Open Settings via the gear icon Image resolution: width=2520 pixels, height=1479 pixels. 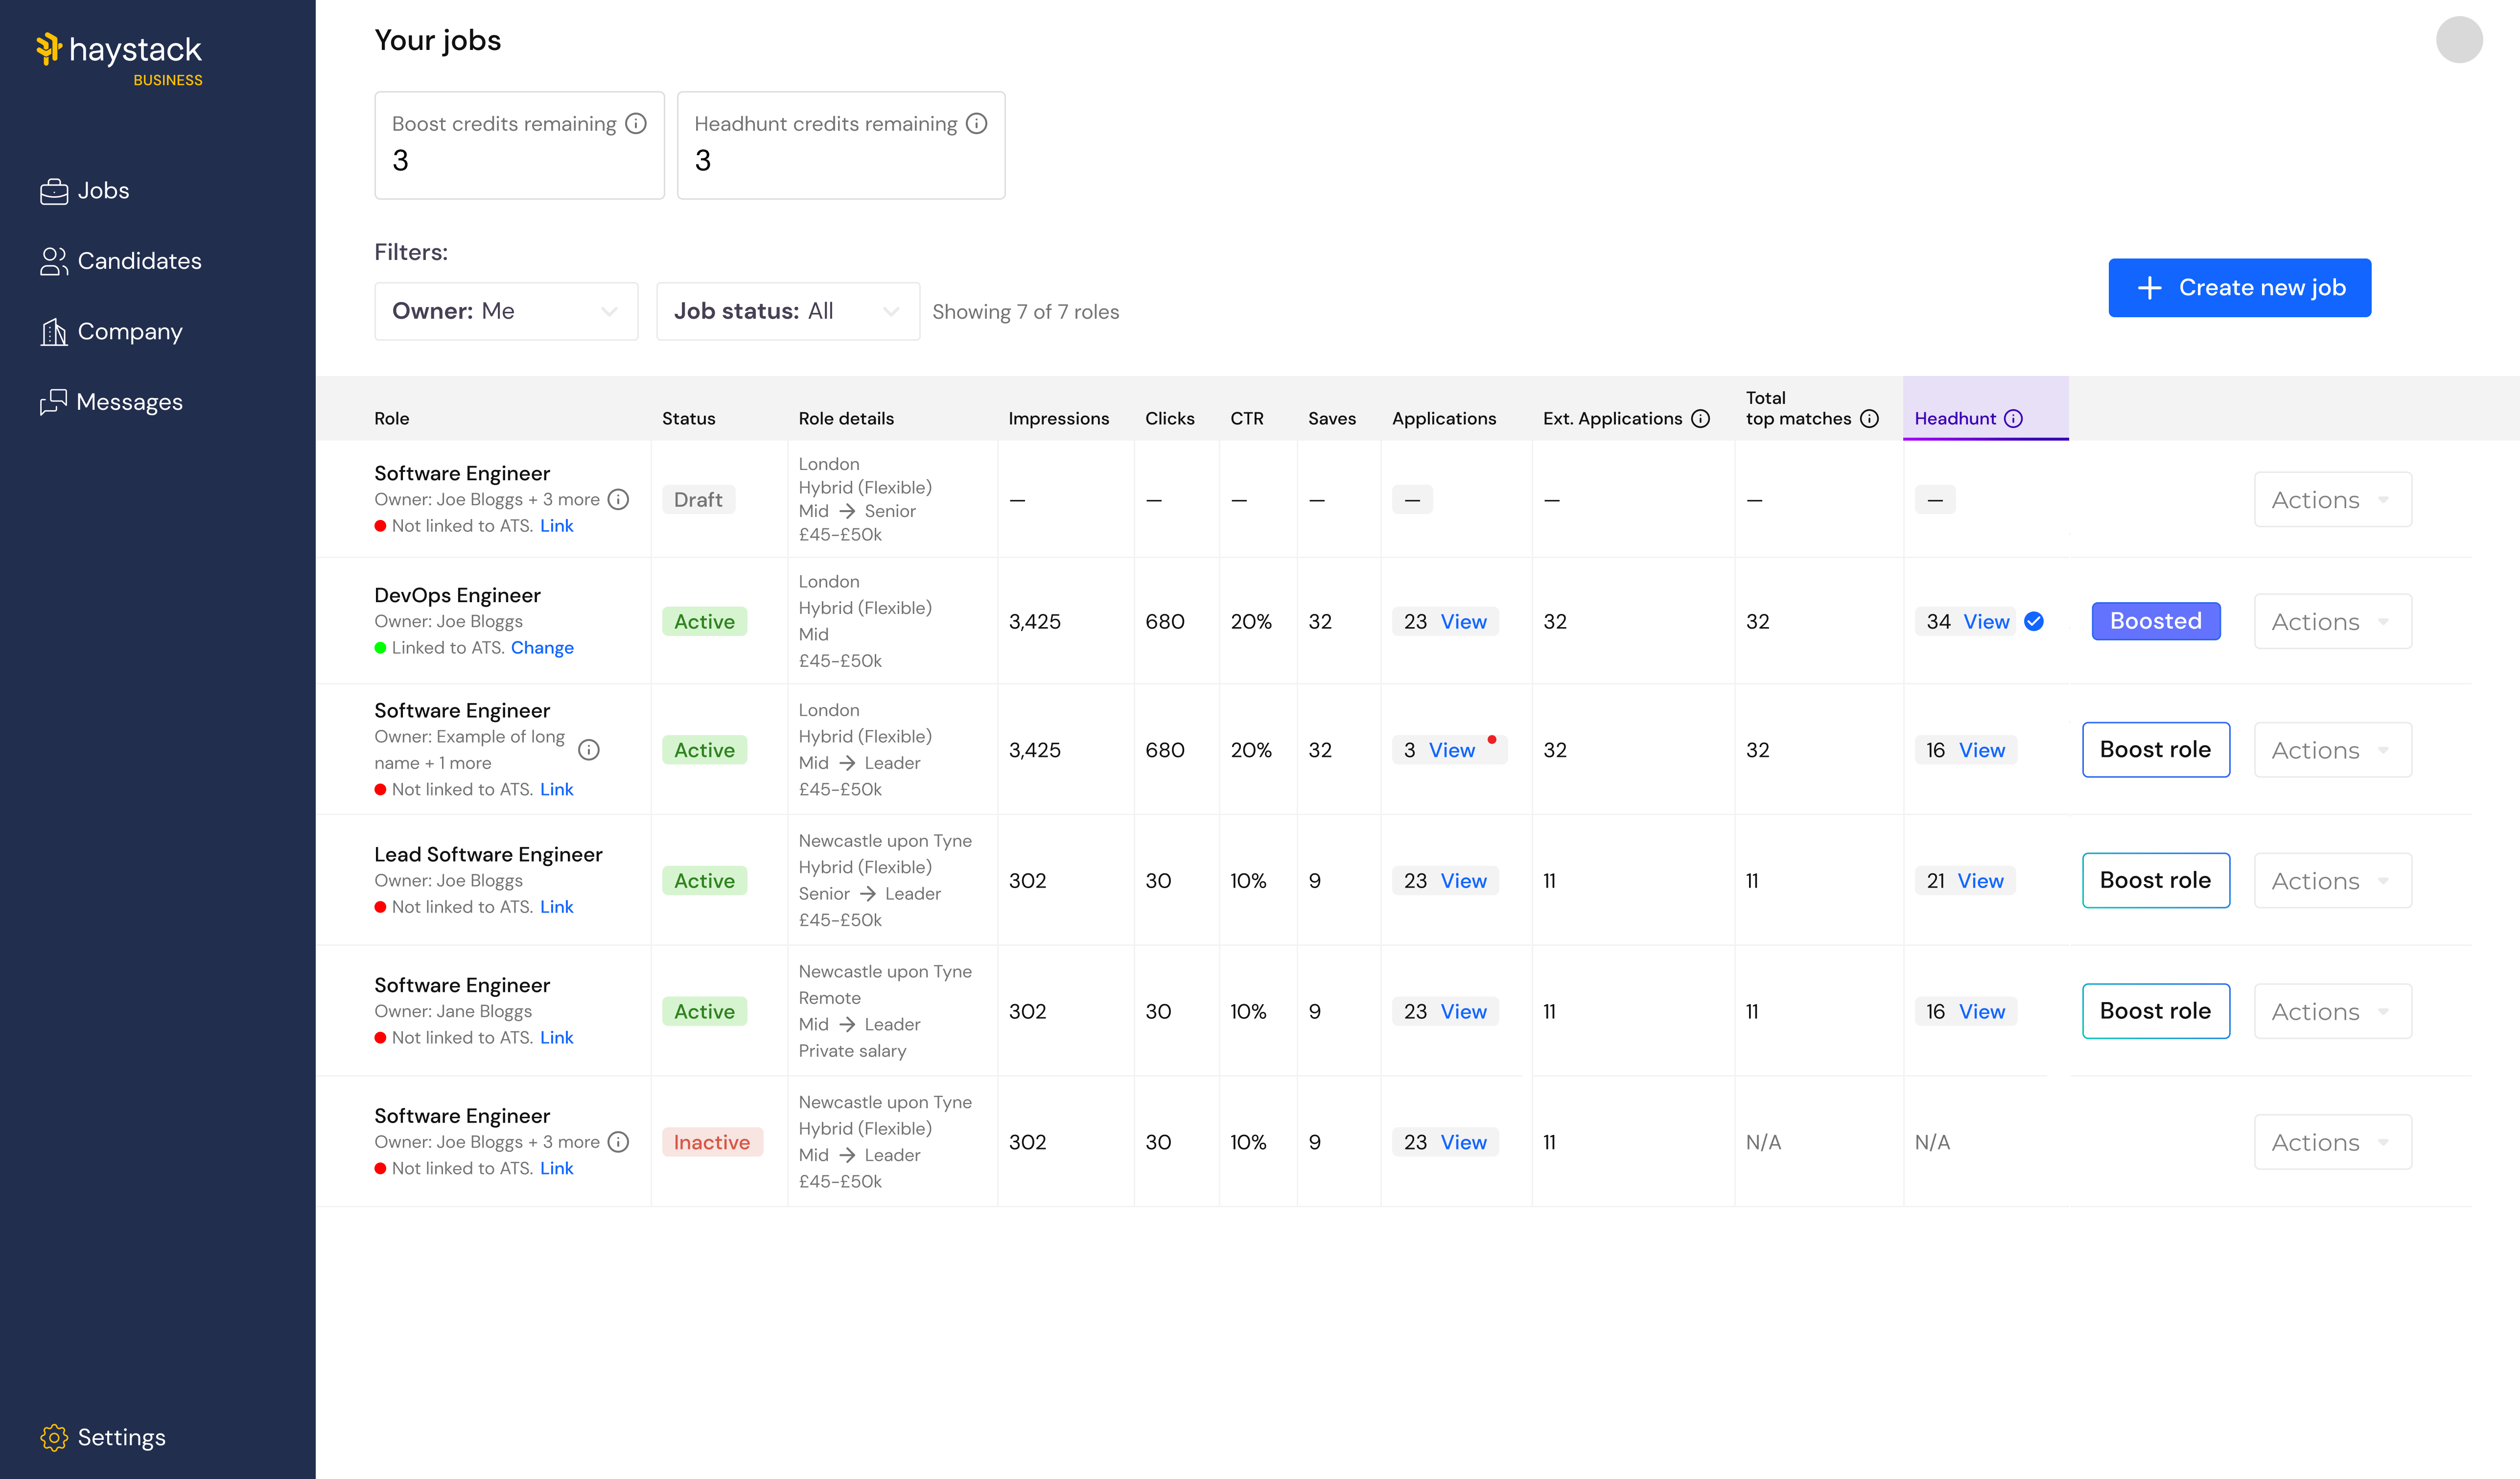(55, 1437)
